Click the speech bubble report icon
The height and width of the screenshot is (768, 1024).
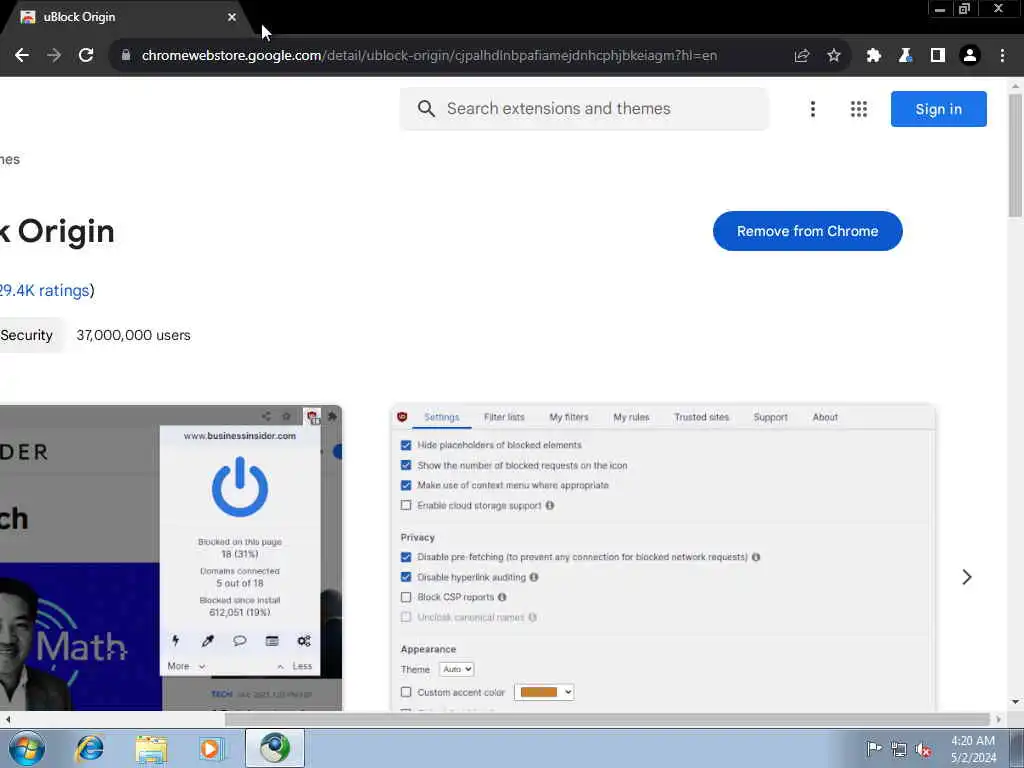pos(240,640)
